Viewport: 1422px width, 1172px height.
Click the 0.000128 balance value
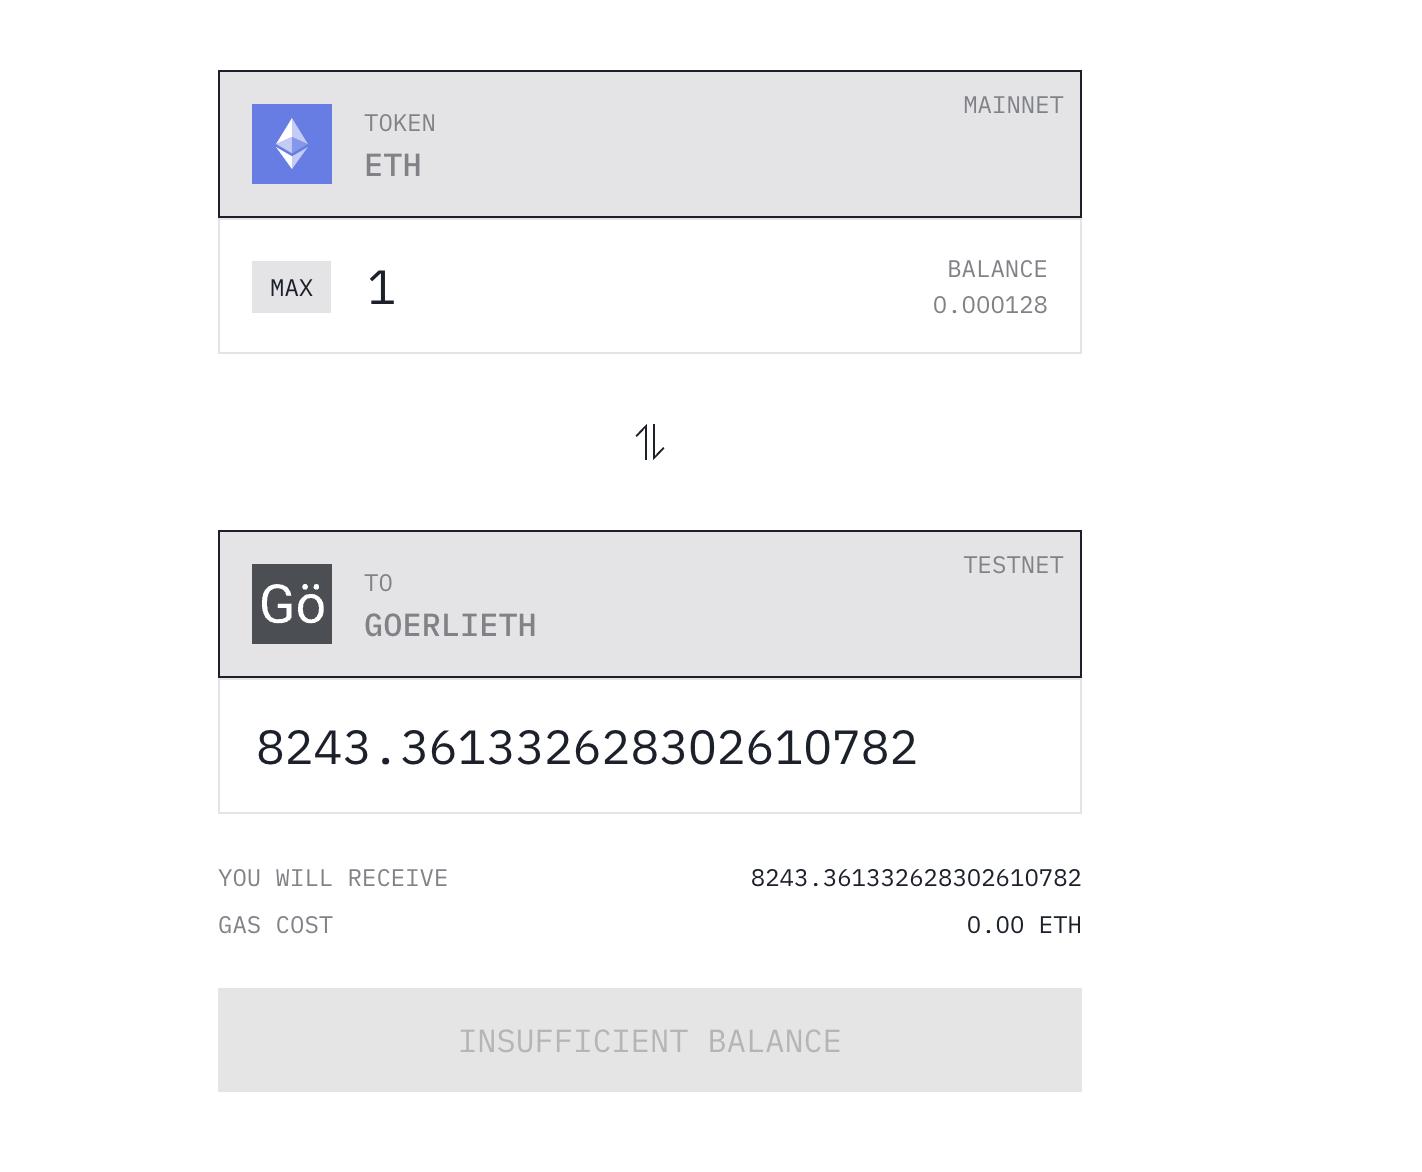(x=989, y=306)
